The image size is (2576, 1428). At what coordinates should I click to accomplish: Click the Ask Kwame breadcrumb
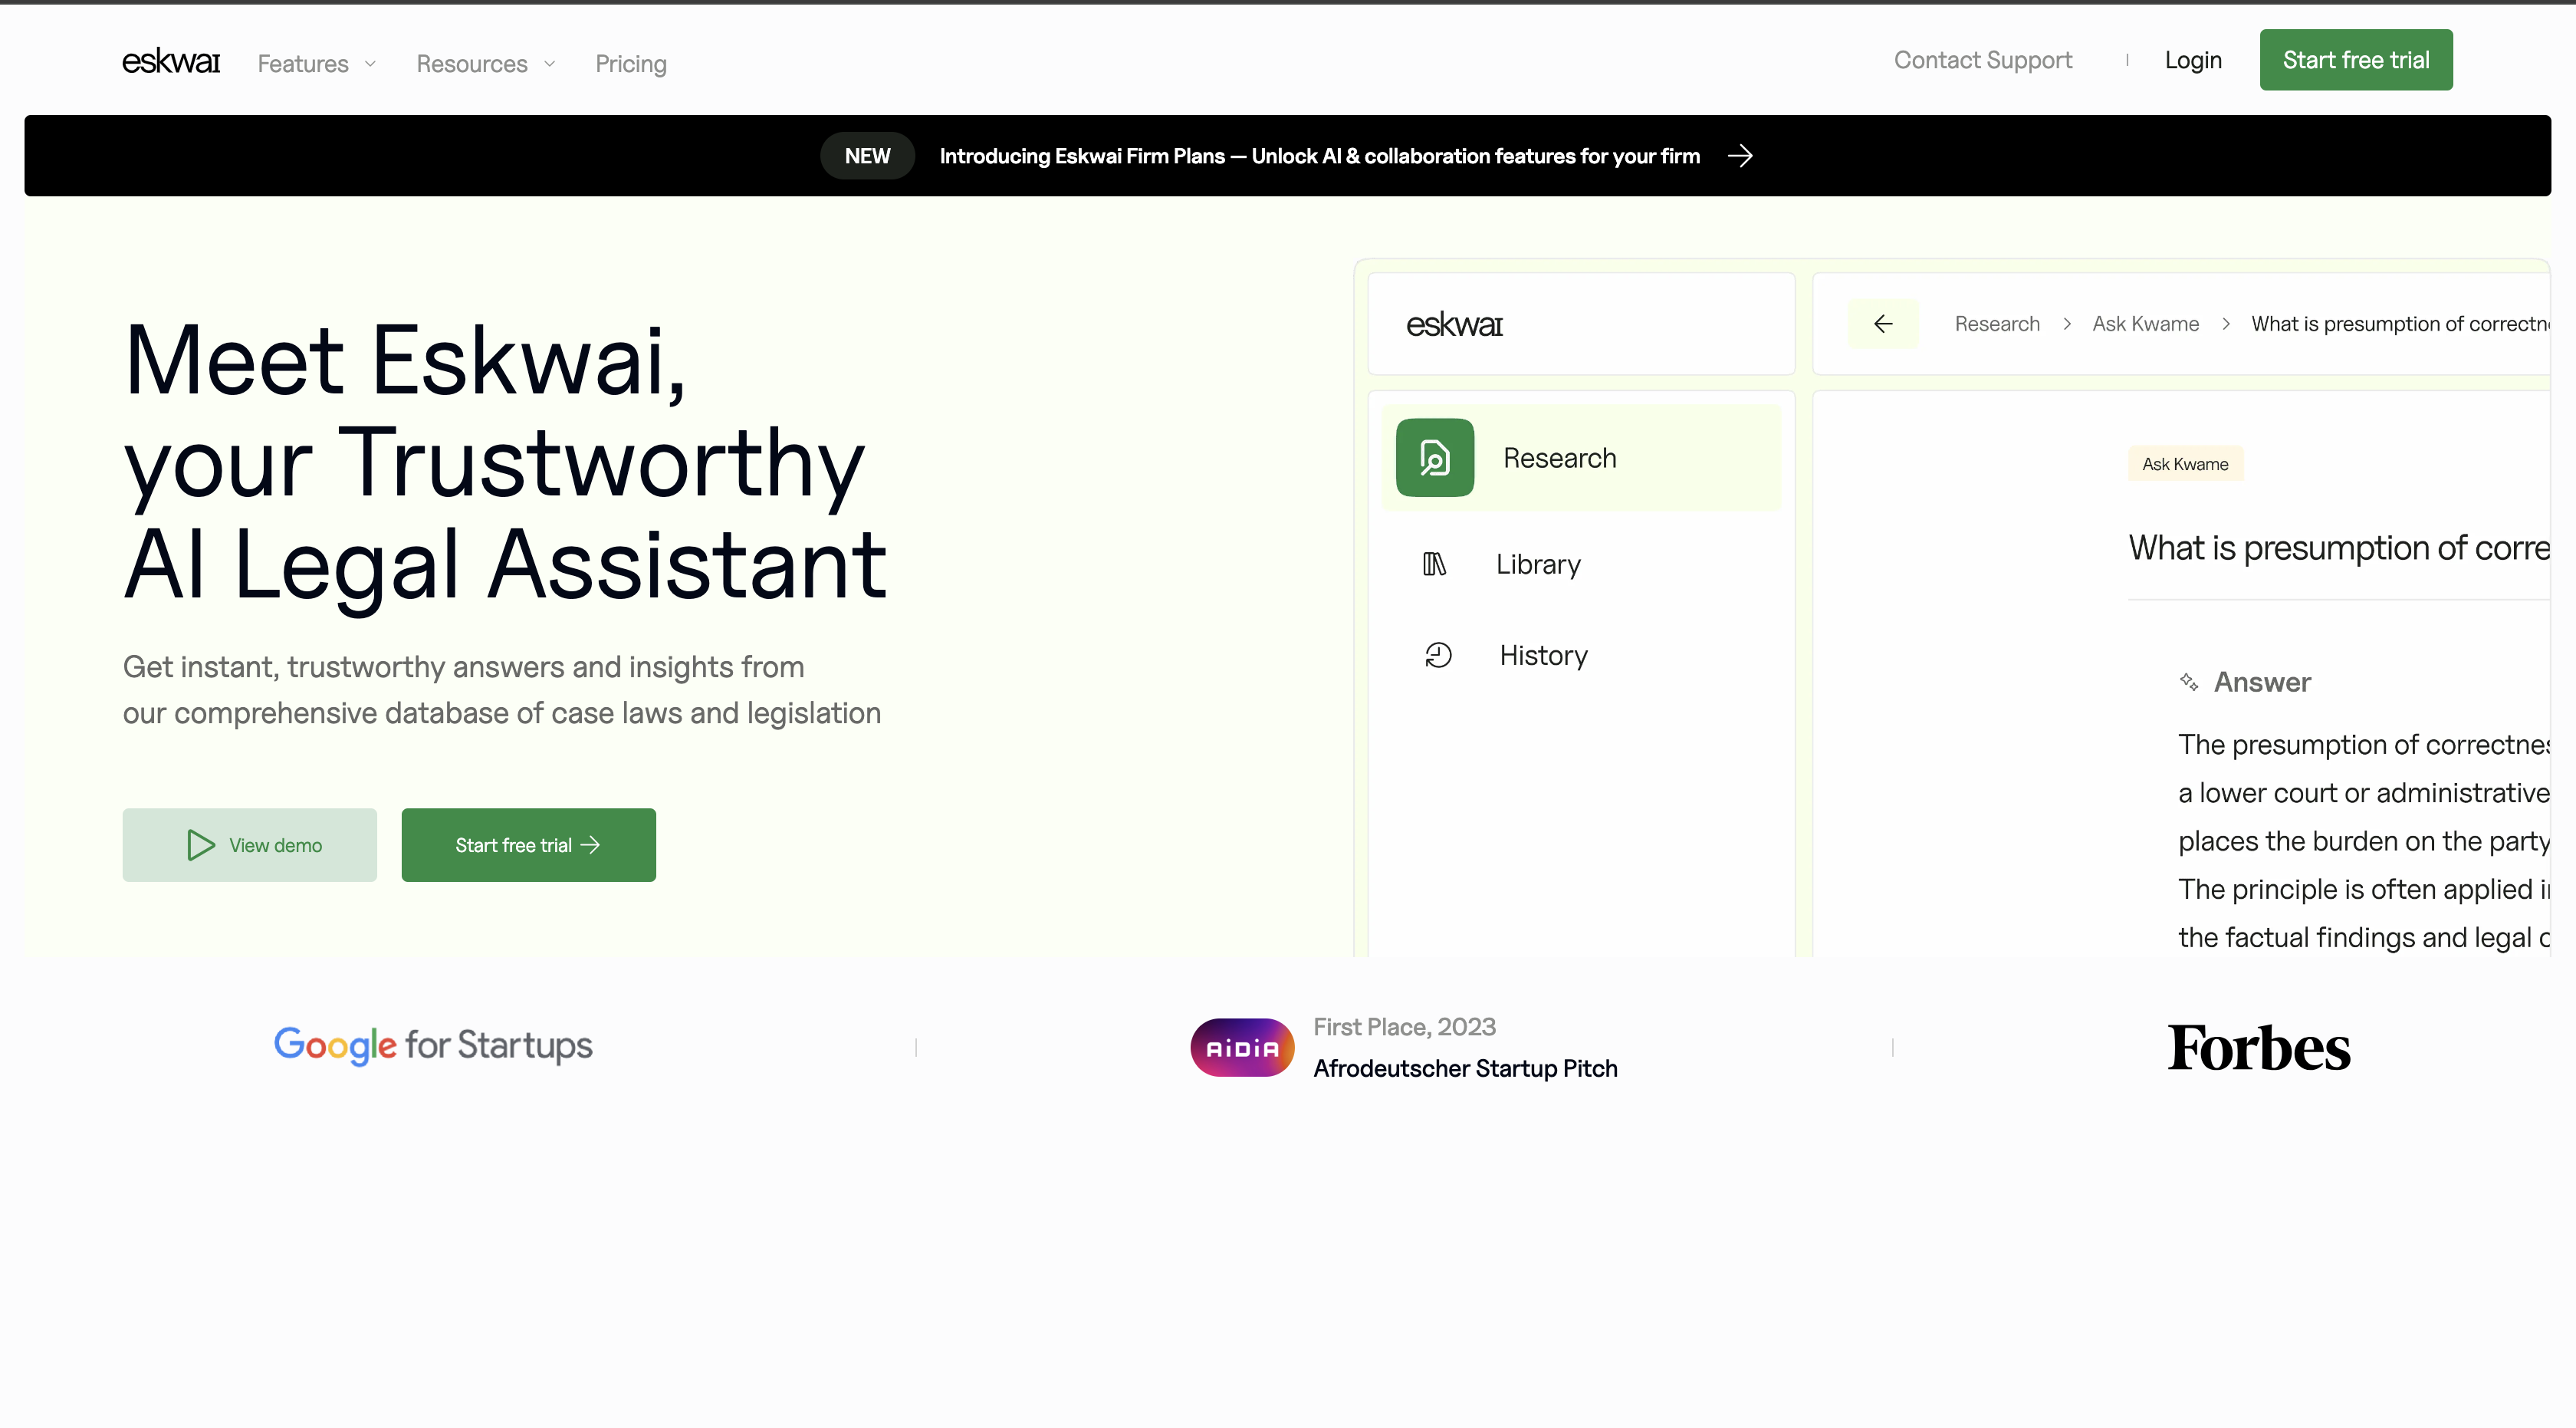(x=2145, y=324)
